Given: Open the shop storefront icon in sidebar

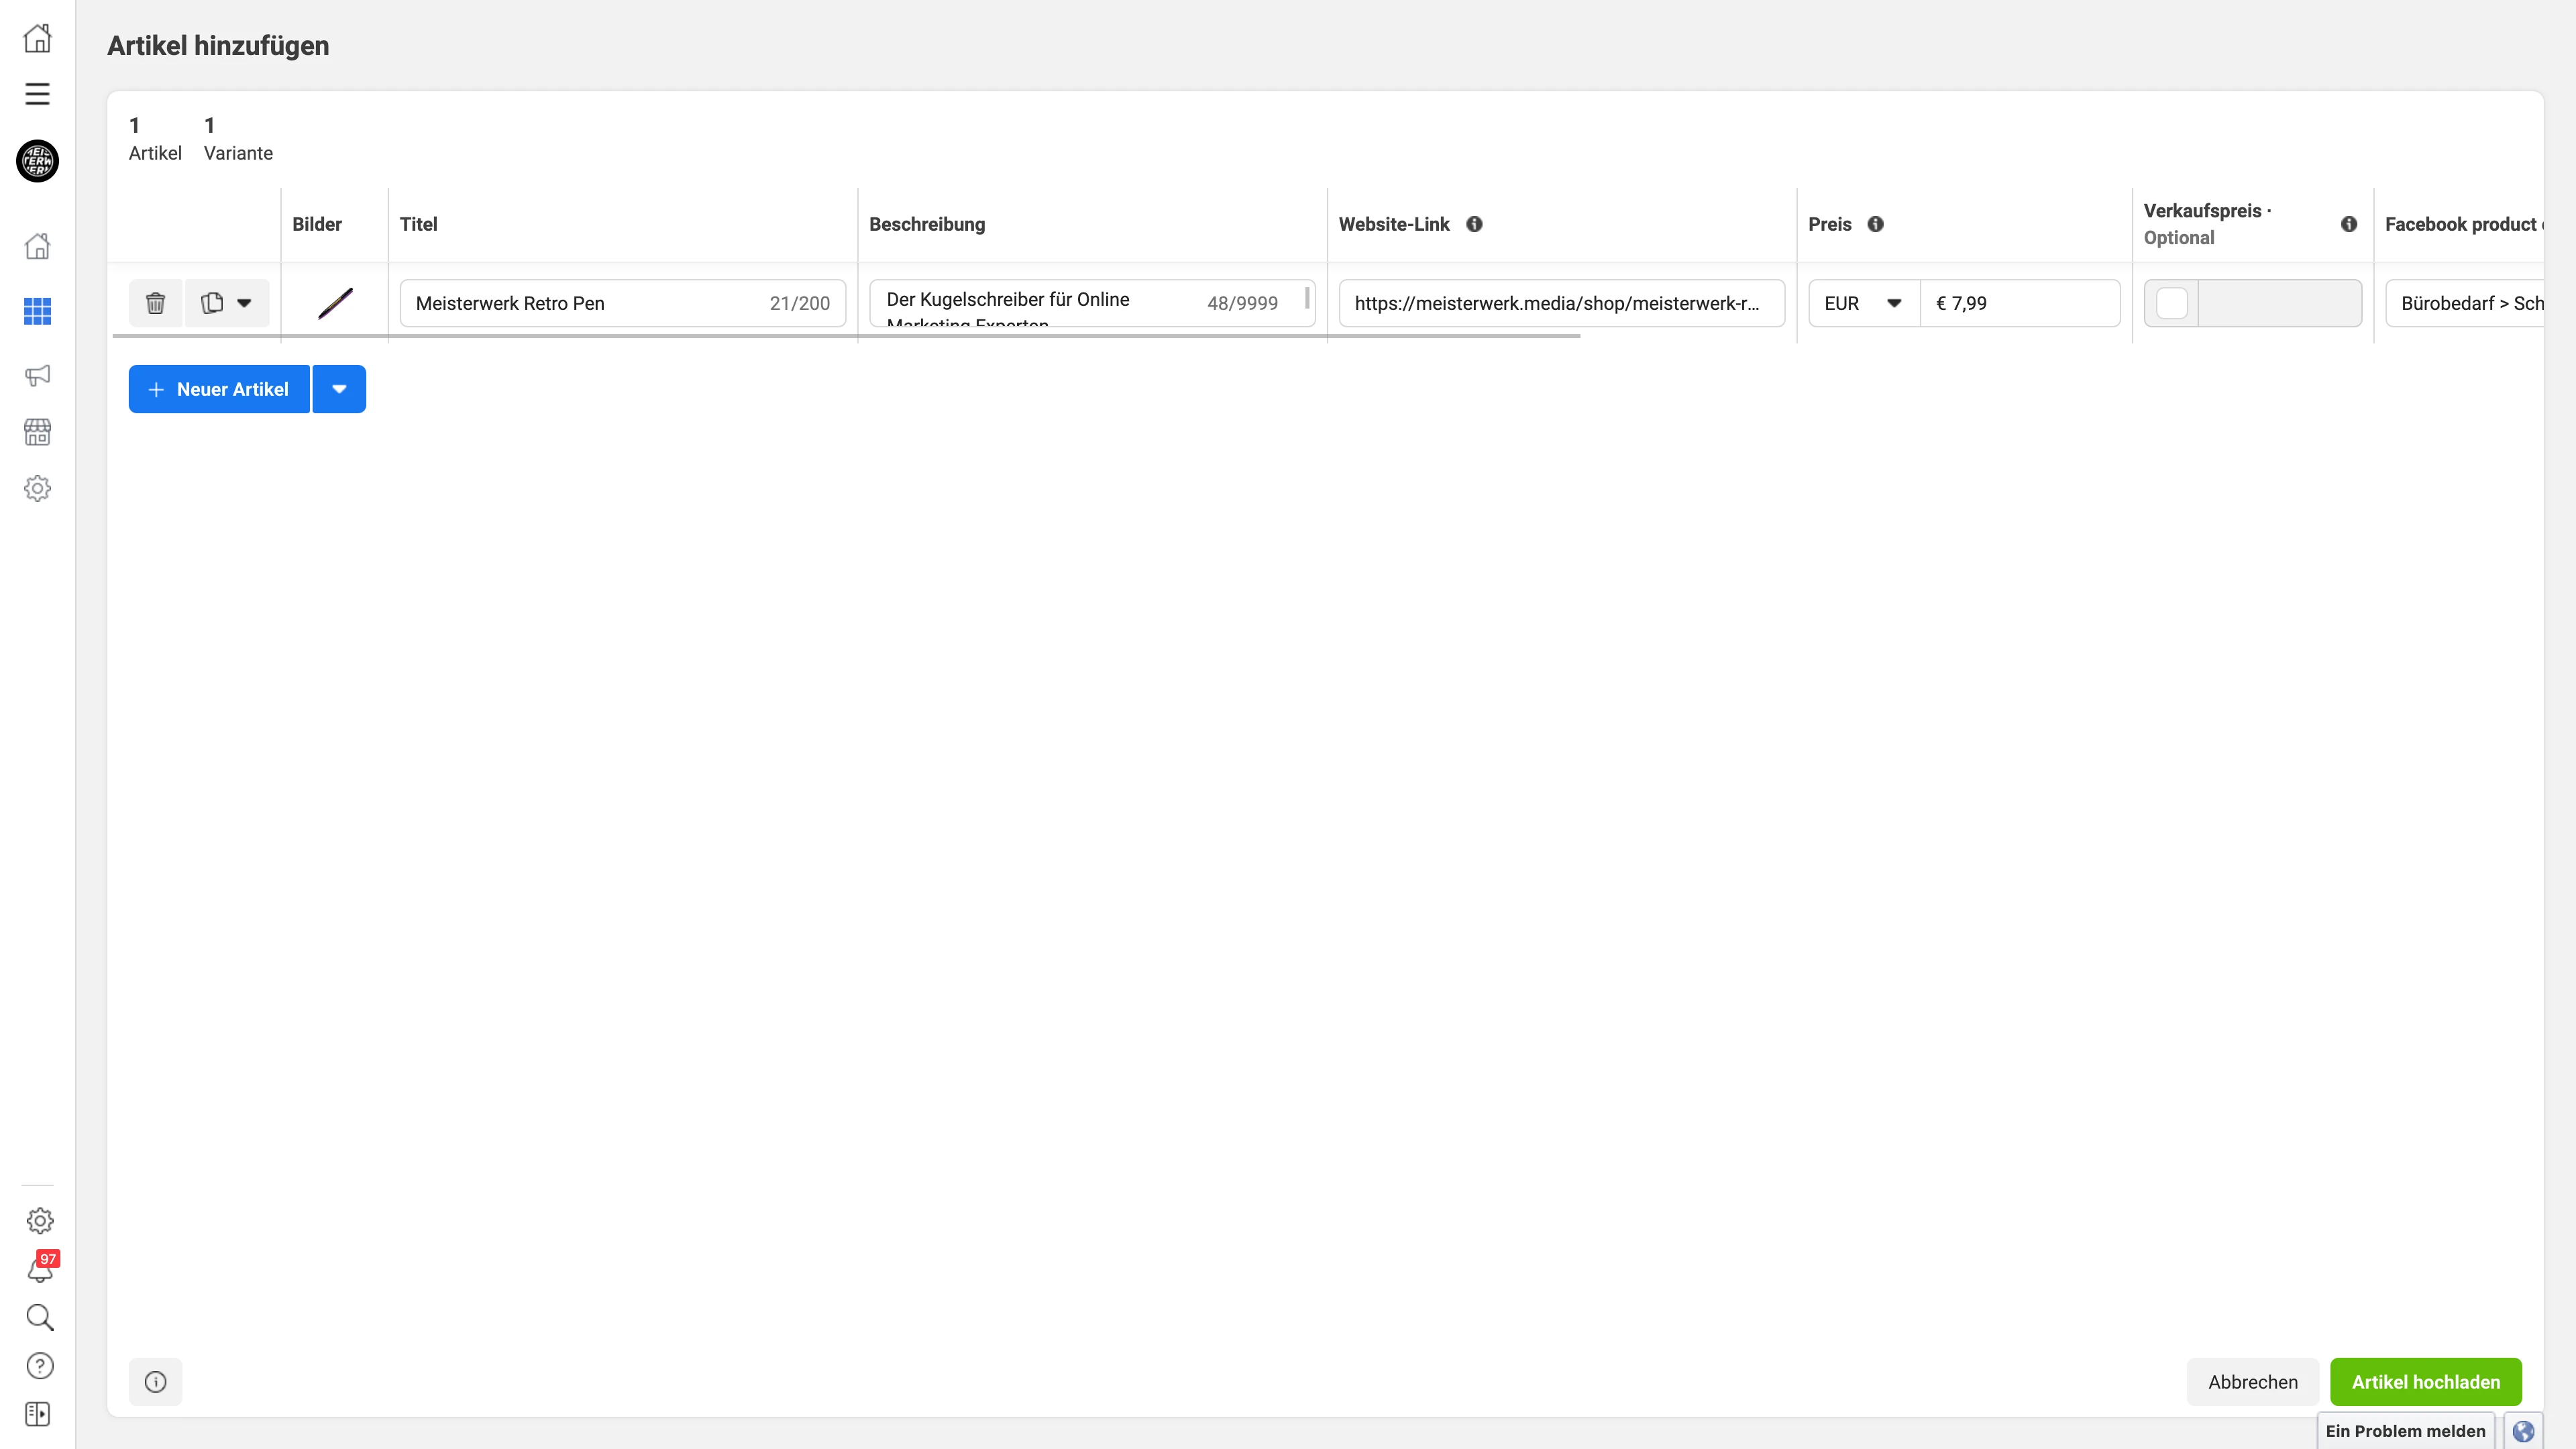Looking at the screenshot, I should (x=37, y=432).
